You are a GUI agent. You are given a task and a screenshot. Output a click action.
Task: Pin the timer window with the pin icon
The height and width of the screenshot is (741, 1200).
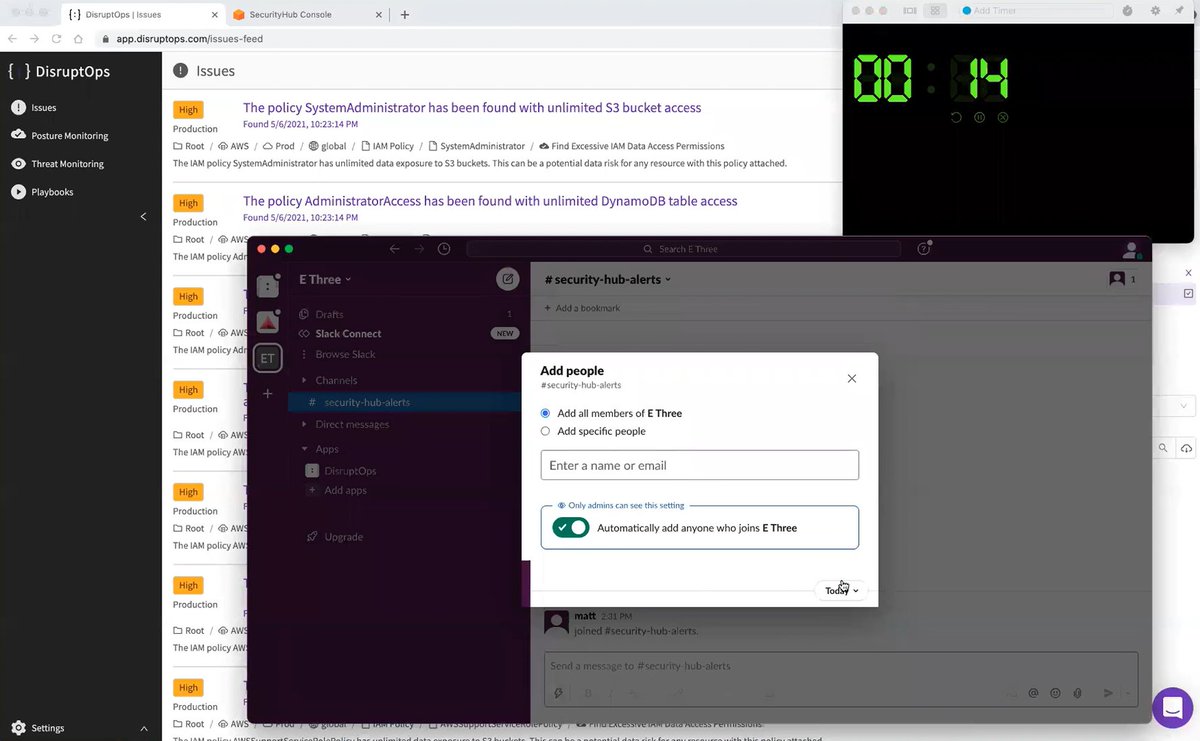coord(1180,11)
